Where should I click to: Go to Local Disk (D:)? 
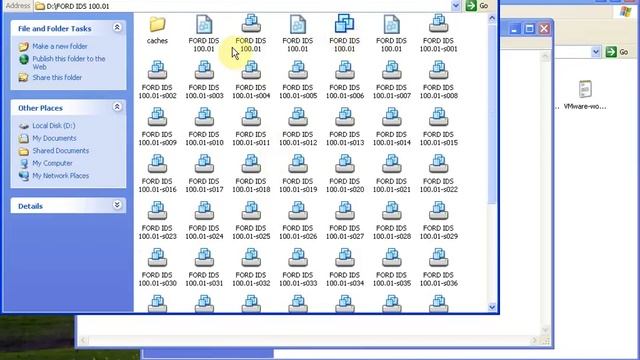[54, 126]
